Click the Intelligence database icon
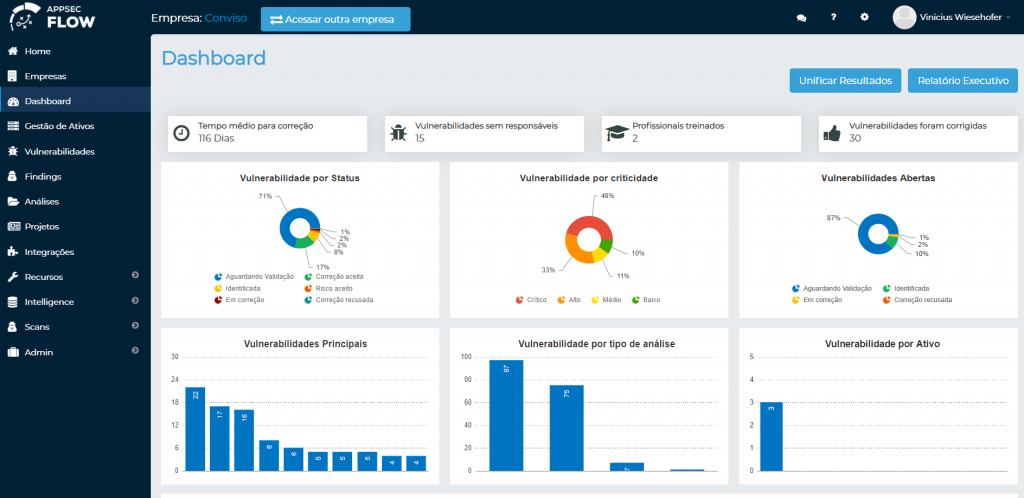1024x498 pixels. pyautogui.click(x=12, y=302)
